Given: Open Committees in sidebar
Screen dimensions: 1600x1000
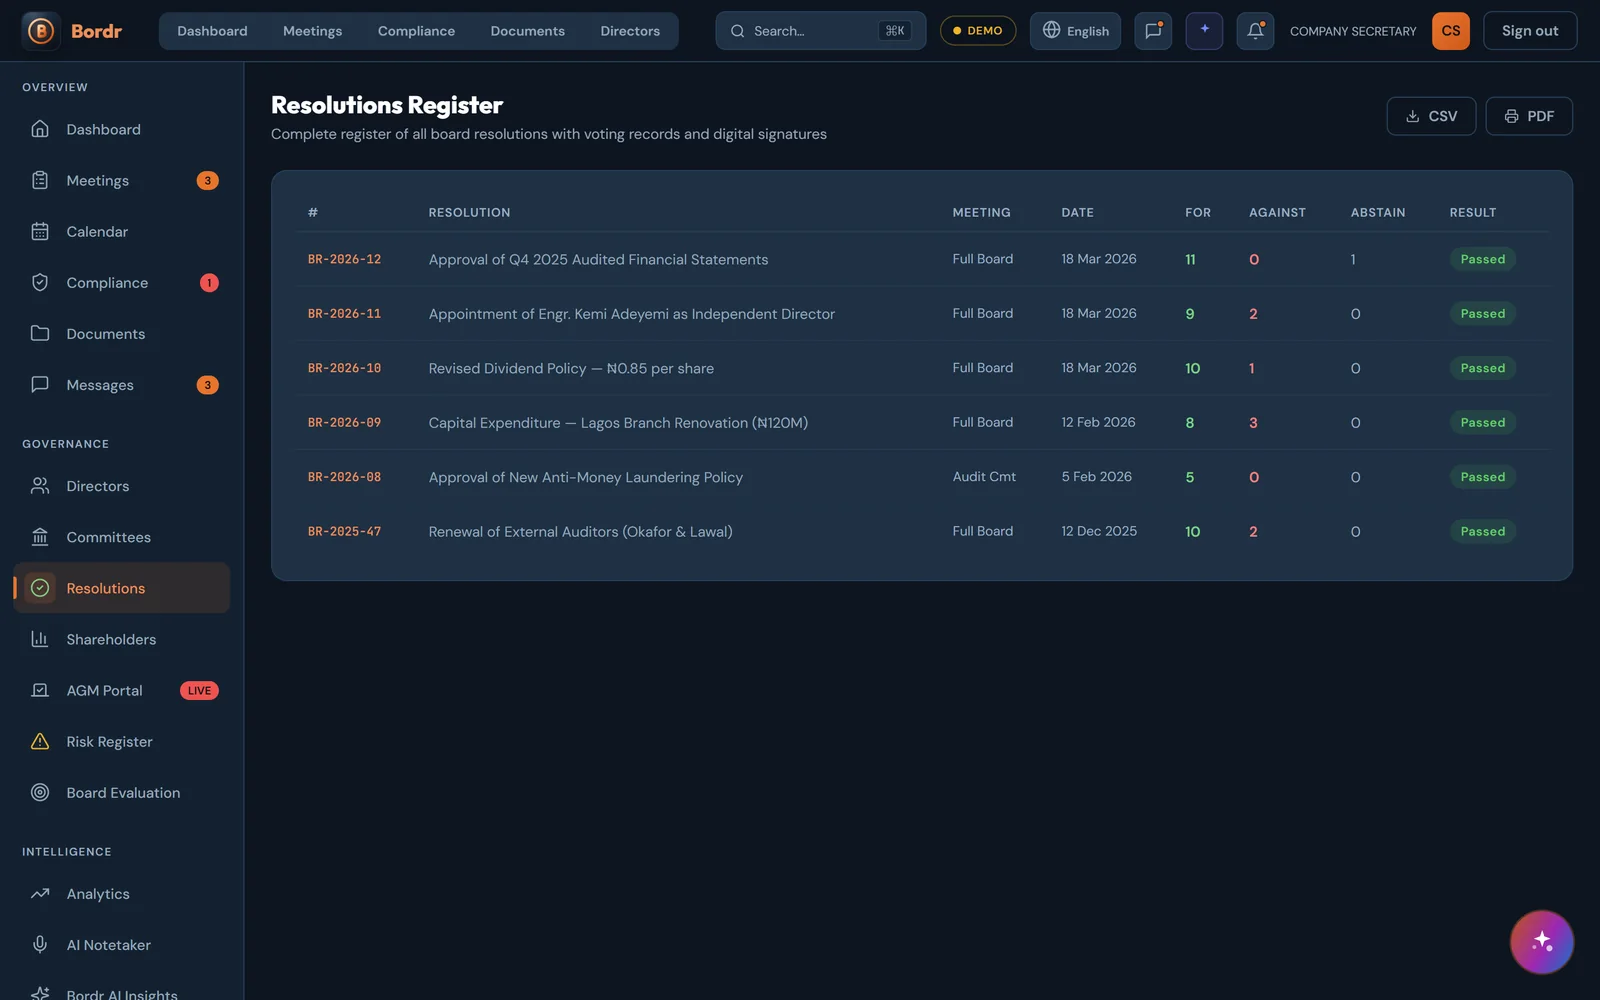Looking at the screenshot, I should 121,537.
